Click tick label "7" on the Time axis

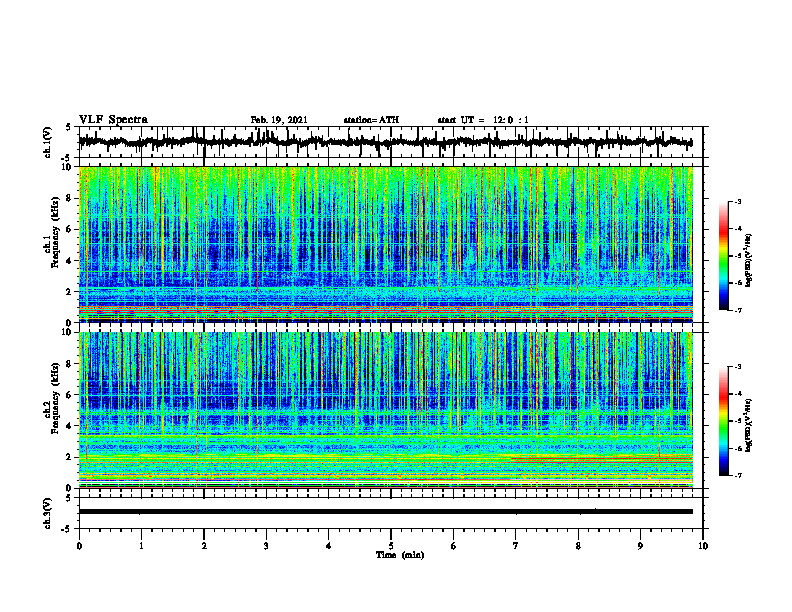pos(516,546)
